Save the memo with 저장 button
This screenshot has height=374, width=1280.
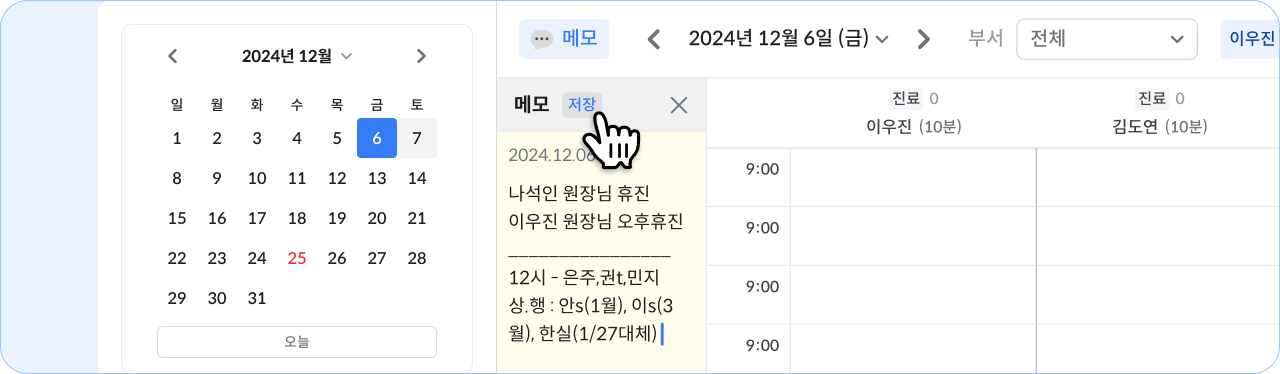click(x=582, y=104)
